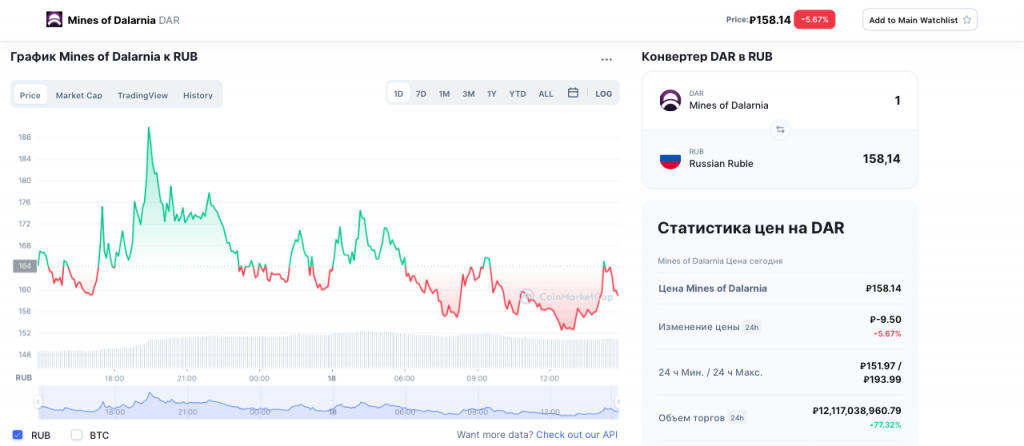Screen dimensions: 1024x446
Task: Open the chart options ellipsis menu
Action: point(606,59)
